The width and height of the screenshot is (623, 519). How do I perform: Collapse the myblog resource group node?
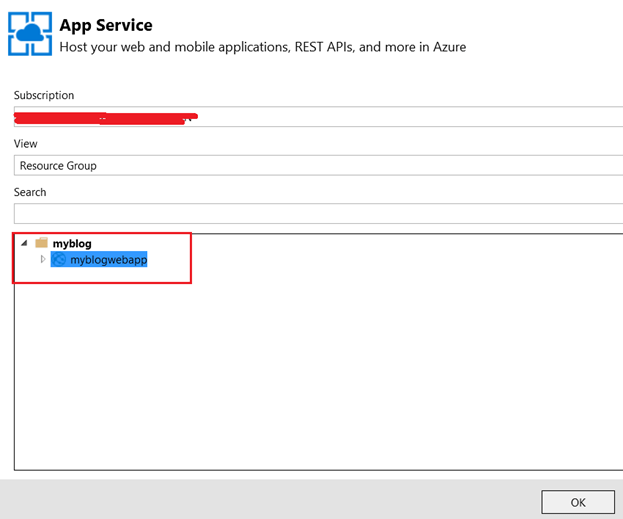[23, 243]
